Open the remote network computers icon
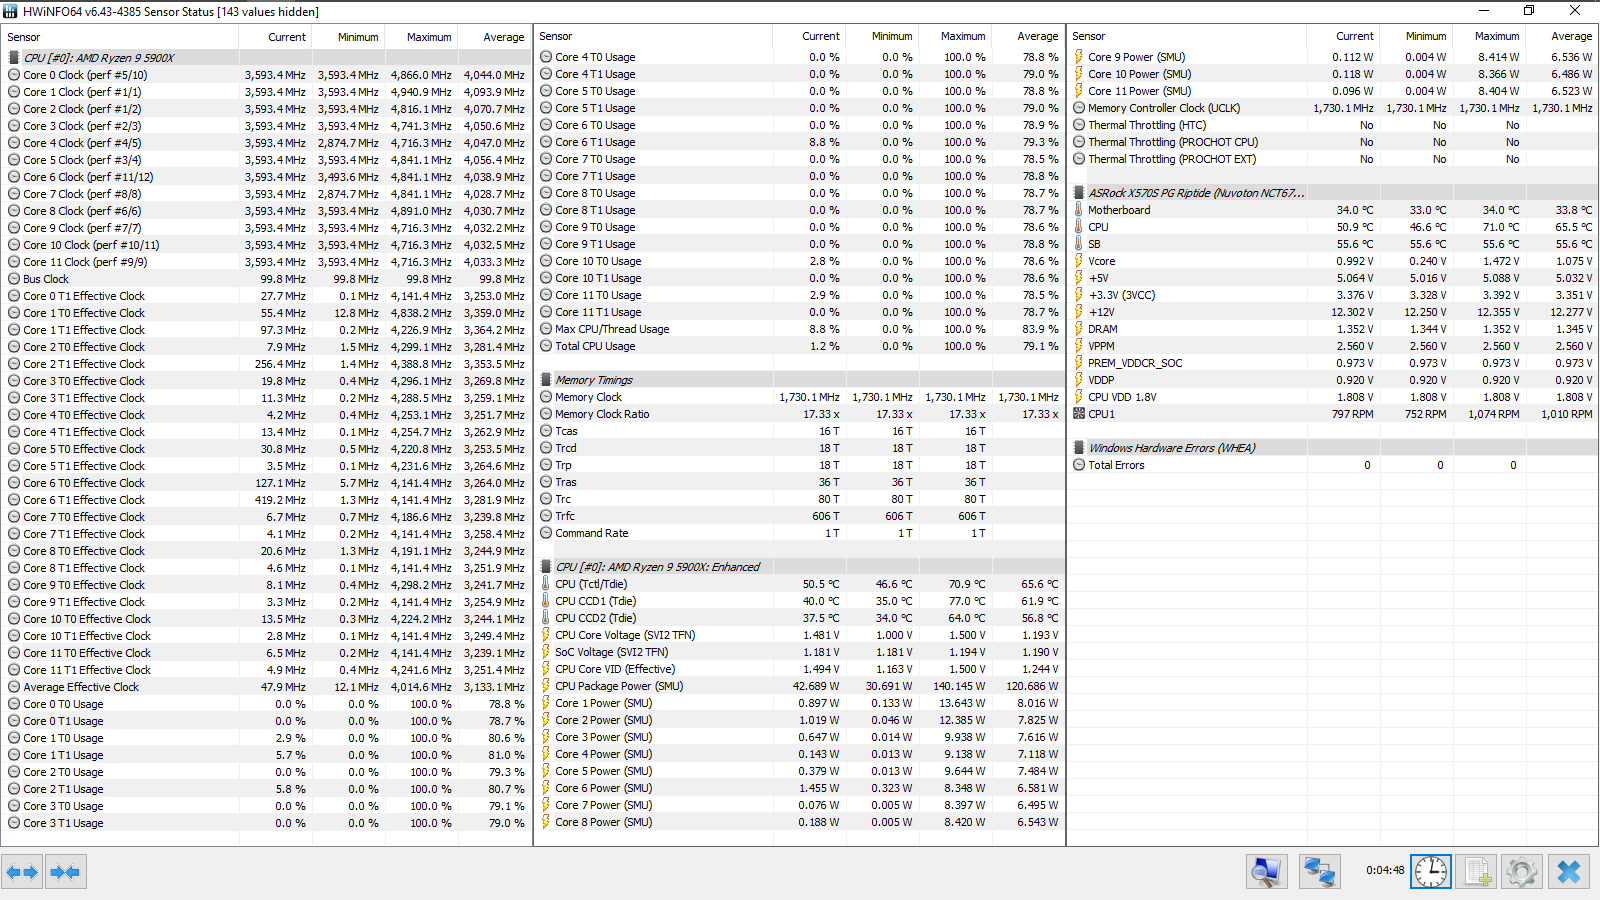 point(1319,872)
